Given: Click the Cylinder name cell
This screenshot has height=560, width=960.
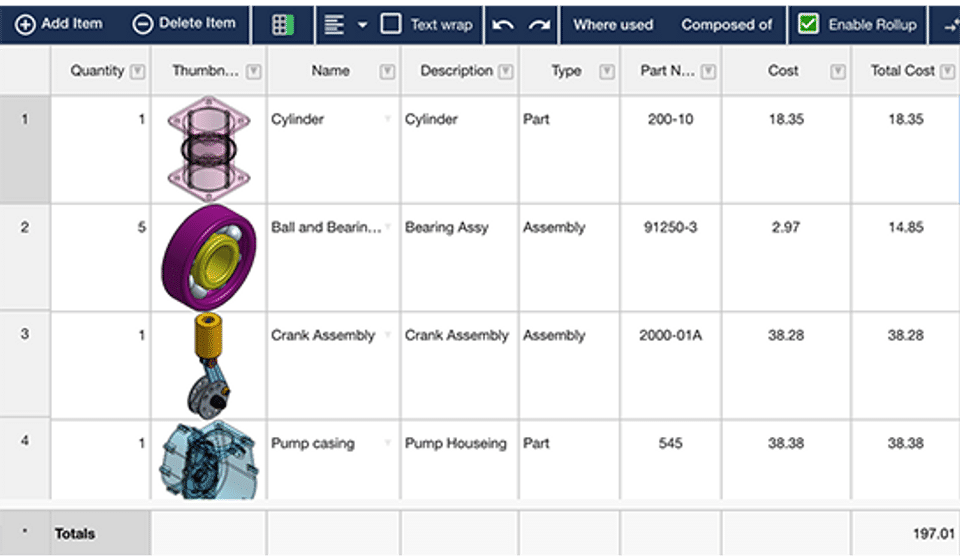Looking at the screenshot, I should [334, 149].
